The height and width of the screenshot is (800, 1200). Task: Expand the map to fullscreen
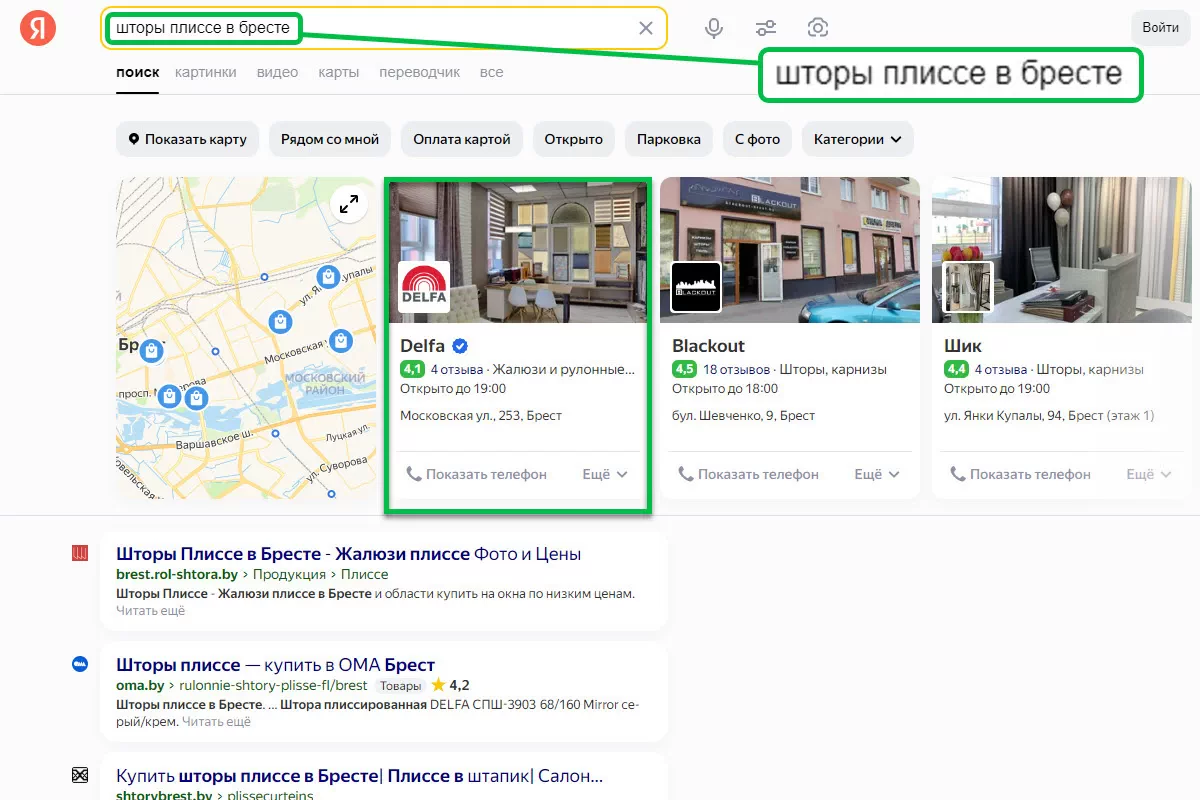348,204
